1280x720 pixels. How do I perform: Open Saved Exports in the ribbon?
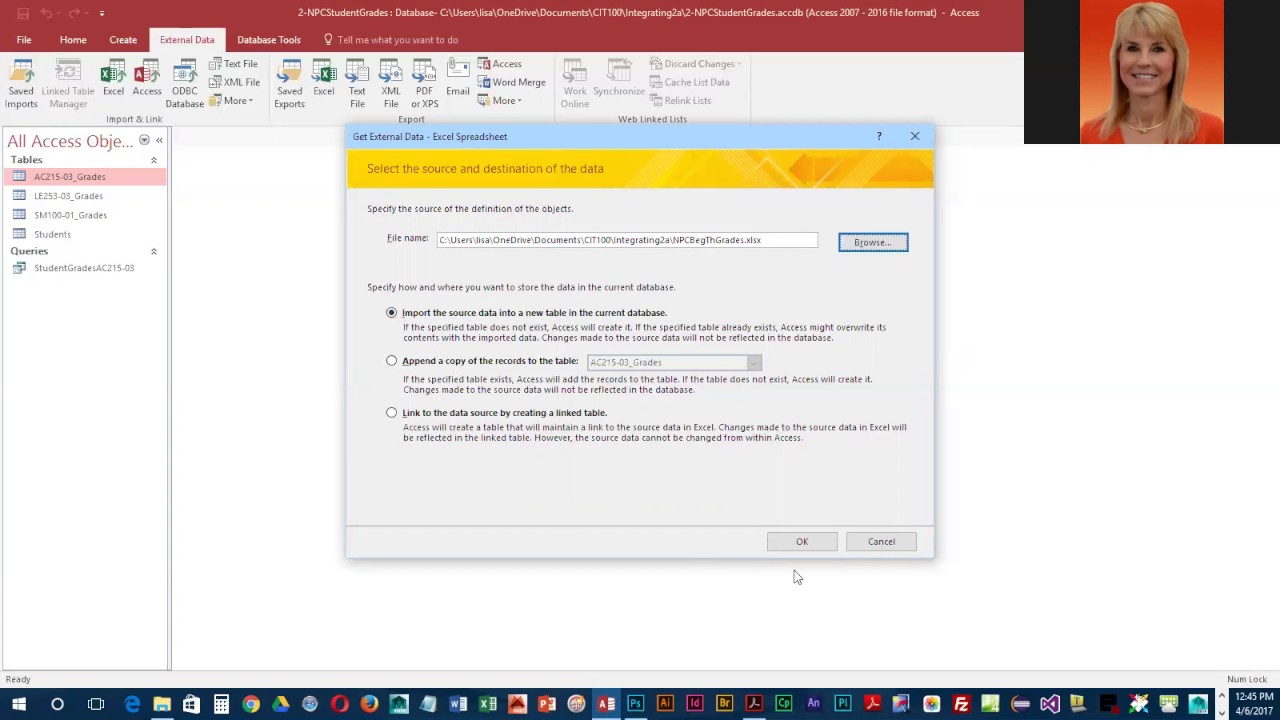[x=289, y=84]
